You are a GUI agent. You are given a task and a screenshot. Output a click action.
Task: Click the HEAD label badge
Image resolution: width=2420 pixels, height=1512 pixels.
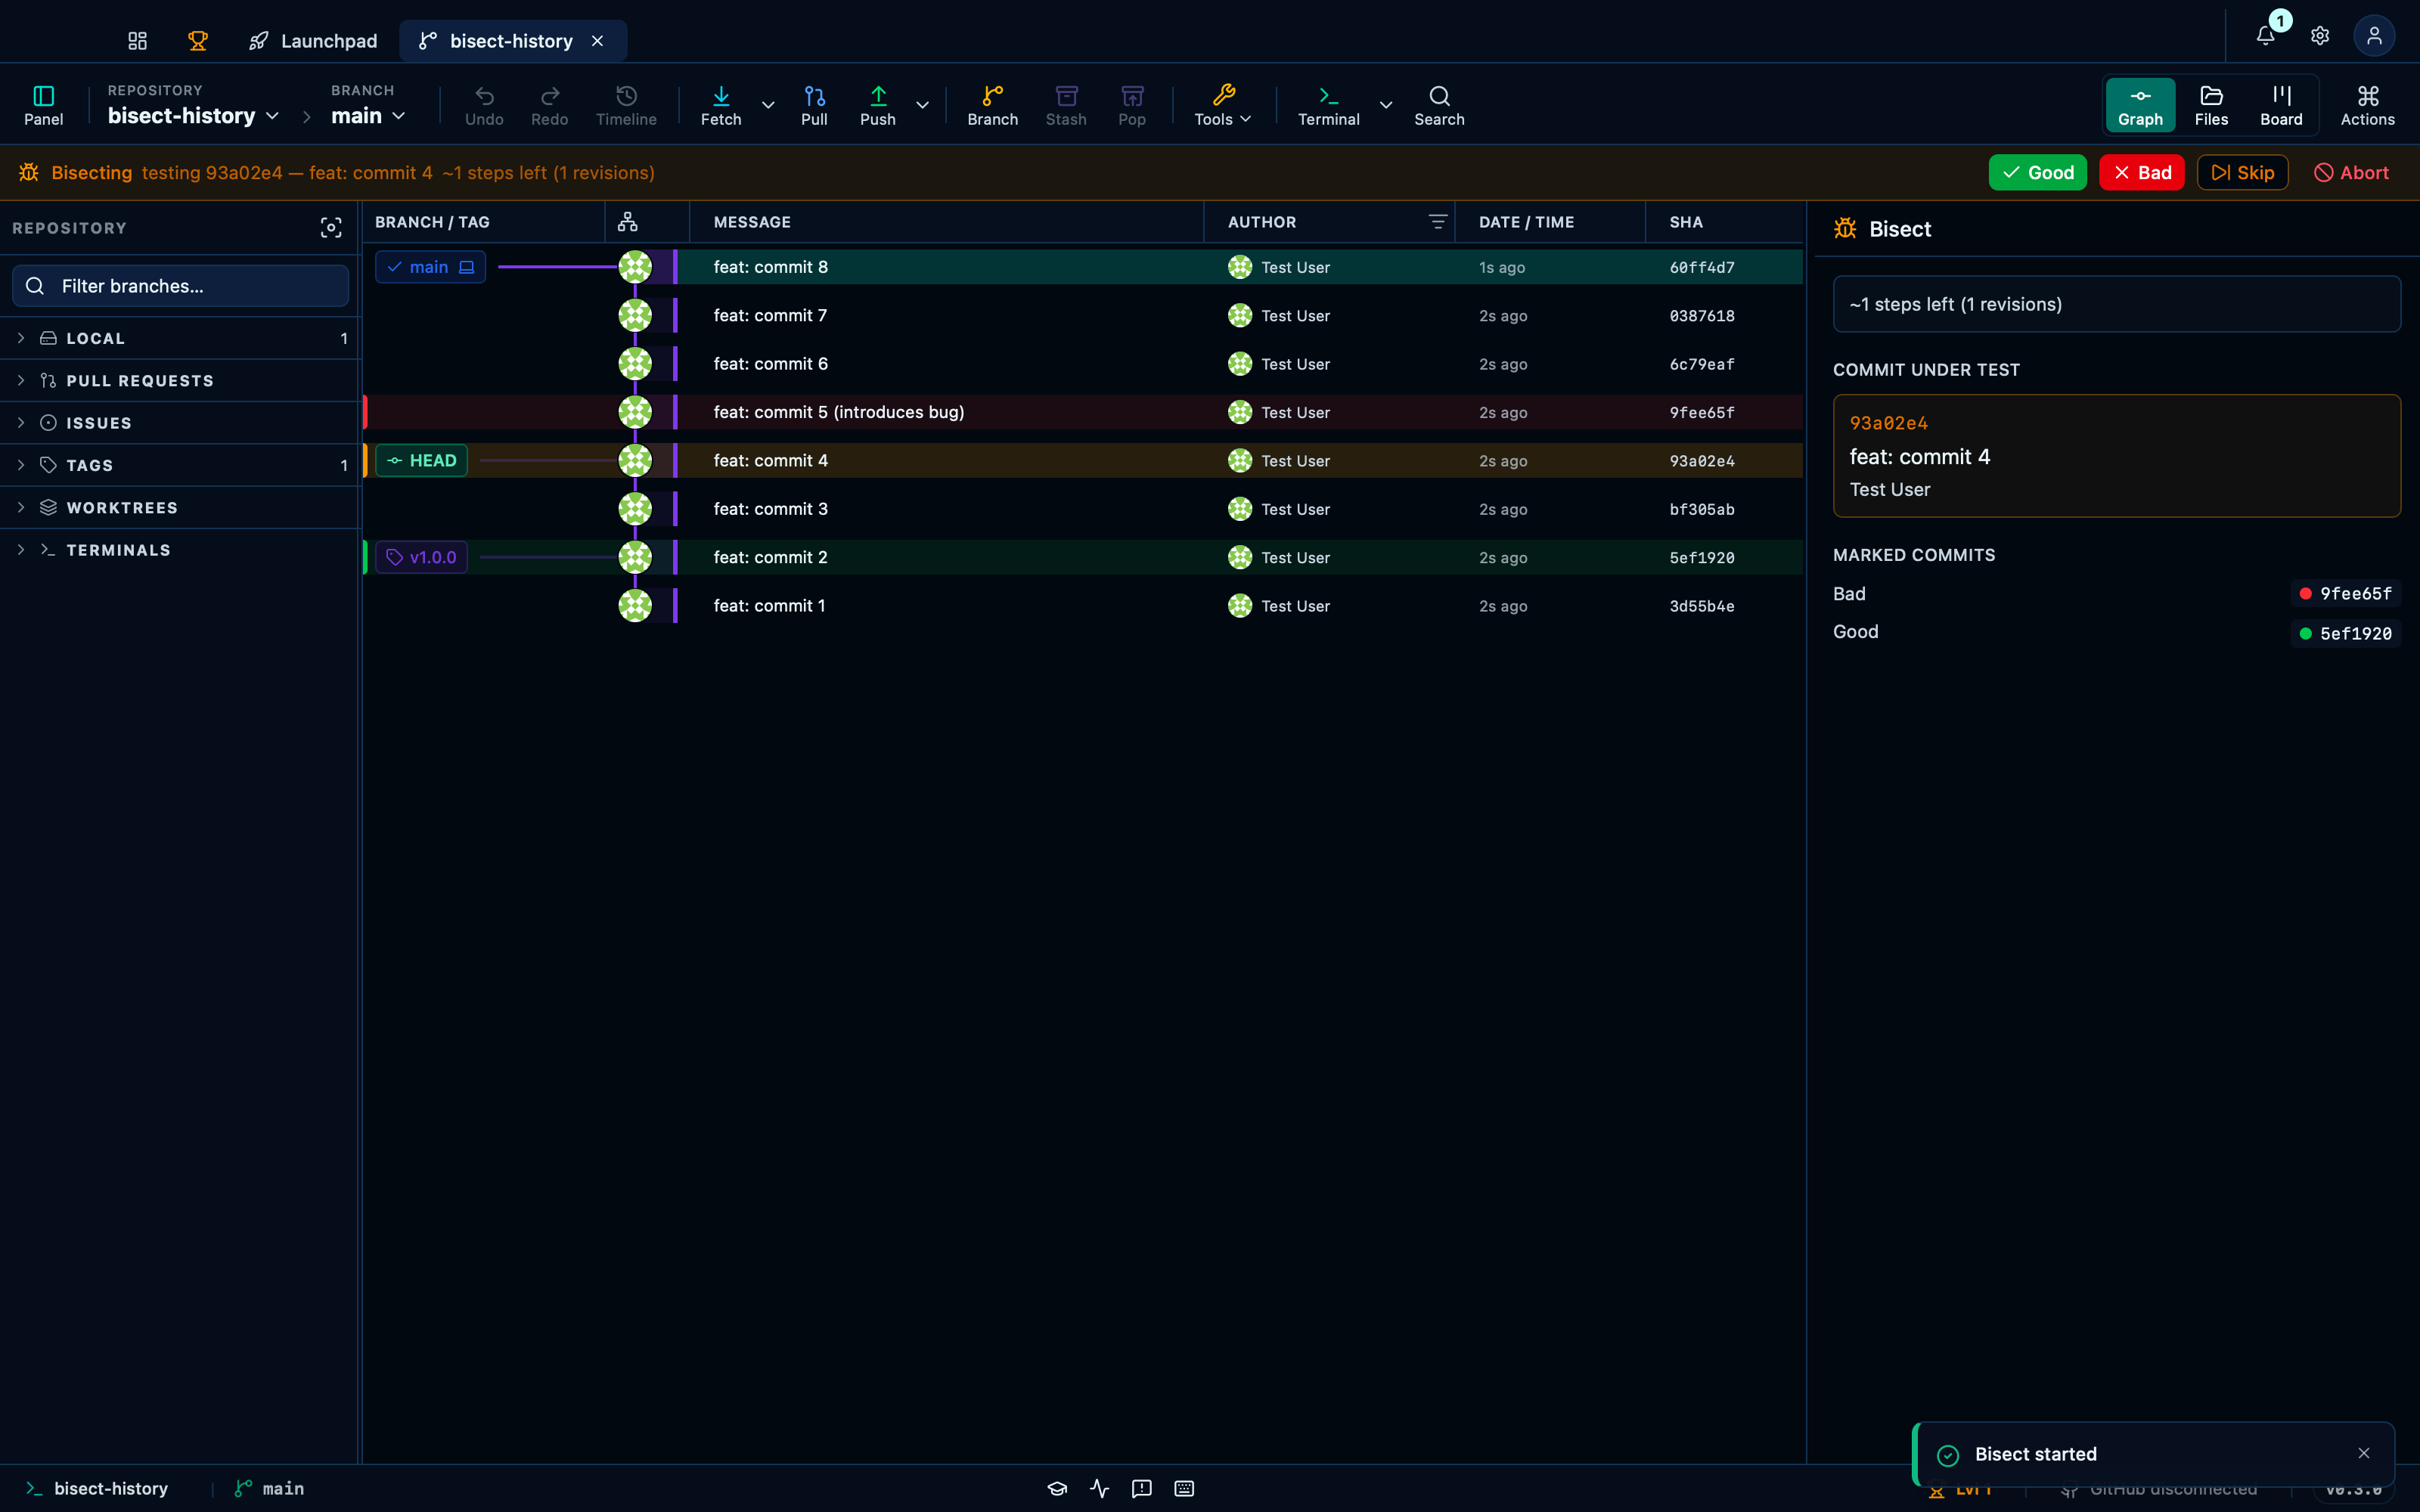421,460
